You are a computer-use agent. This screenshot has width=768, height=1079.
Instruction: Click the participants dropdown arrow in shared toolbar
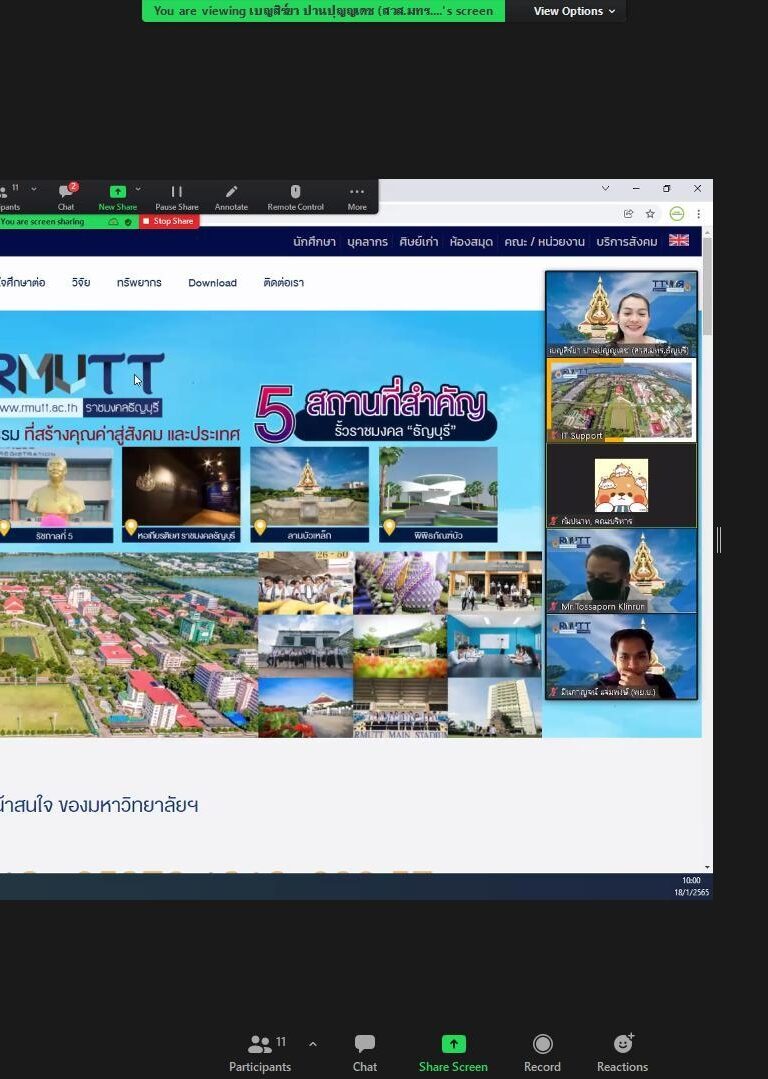tap(33, 189)
